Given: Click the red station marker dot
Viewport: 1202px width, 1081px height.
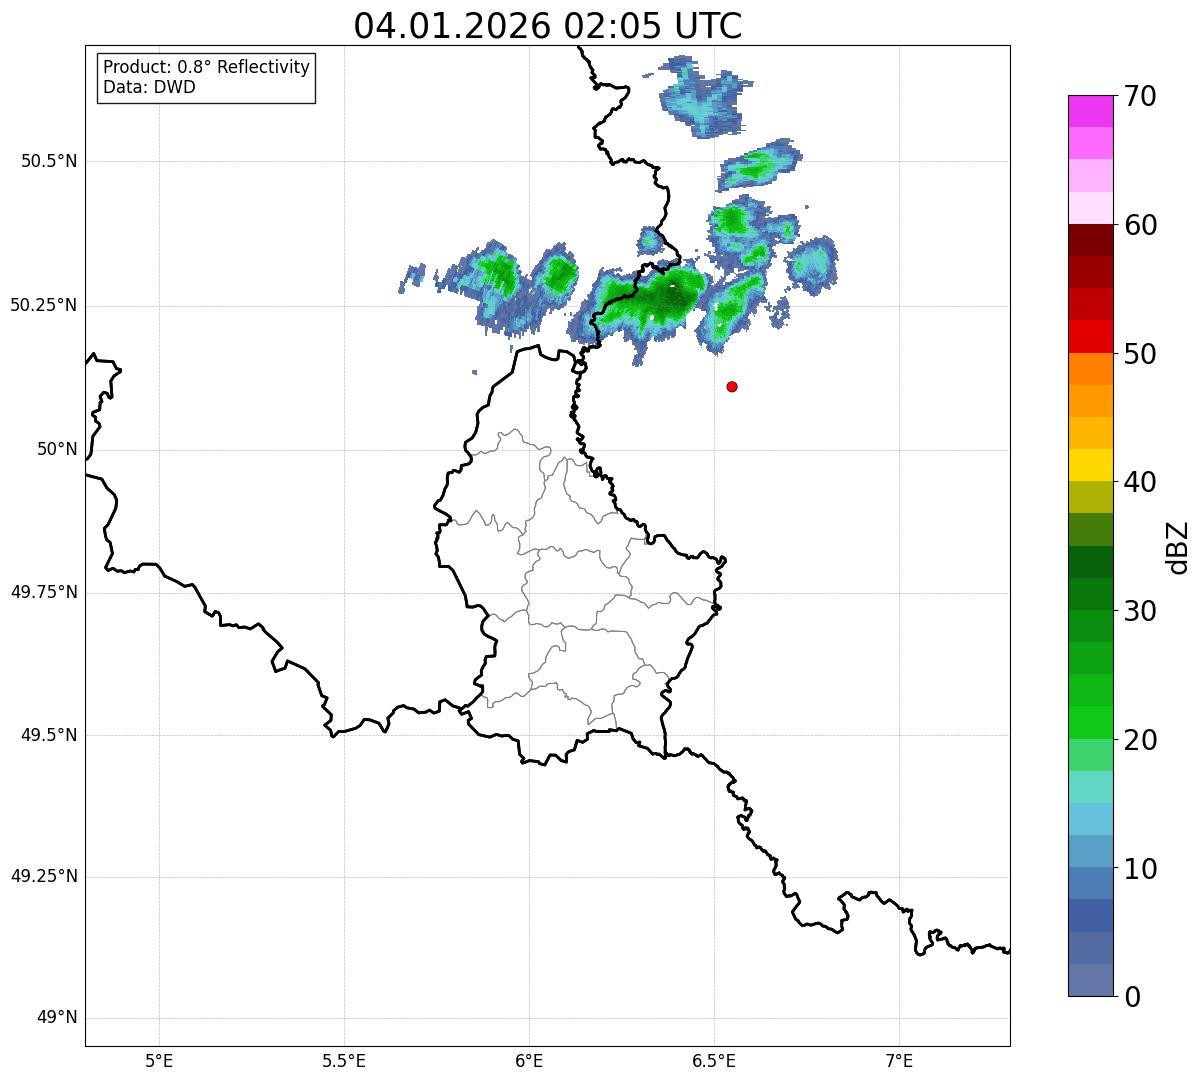Looking at the screenshot, I should click(732, 386).
